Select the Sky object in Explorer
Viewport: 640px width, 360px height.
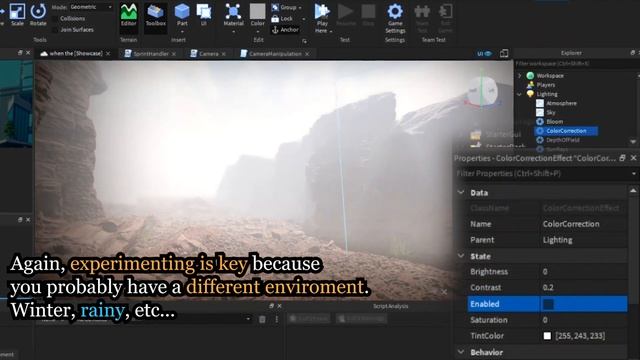point(551,112)
